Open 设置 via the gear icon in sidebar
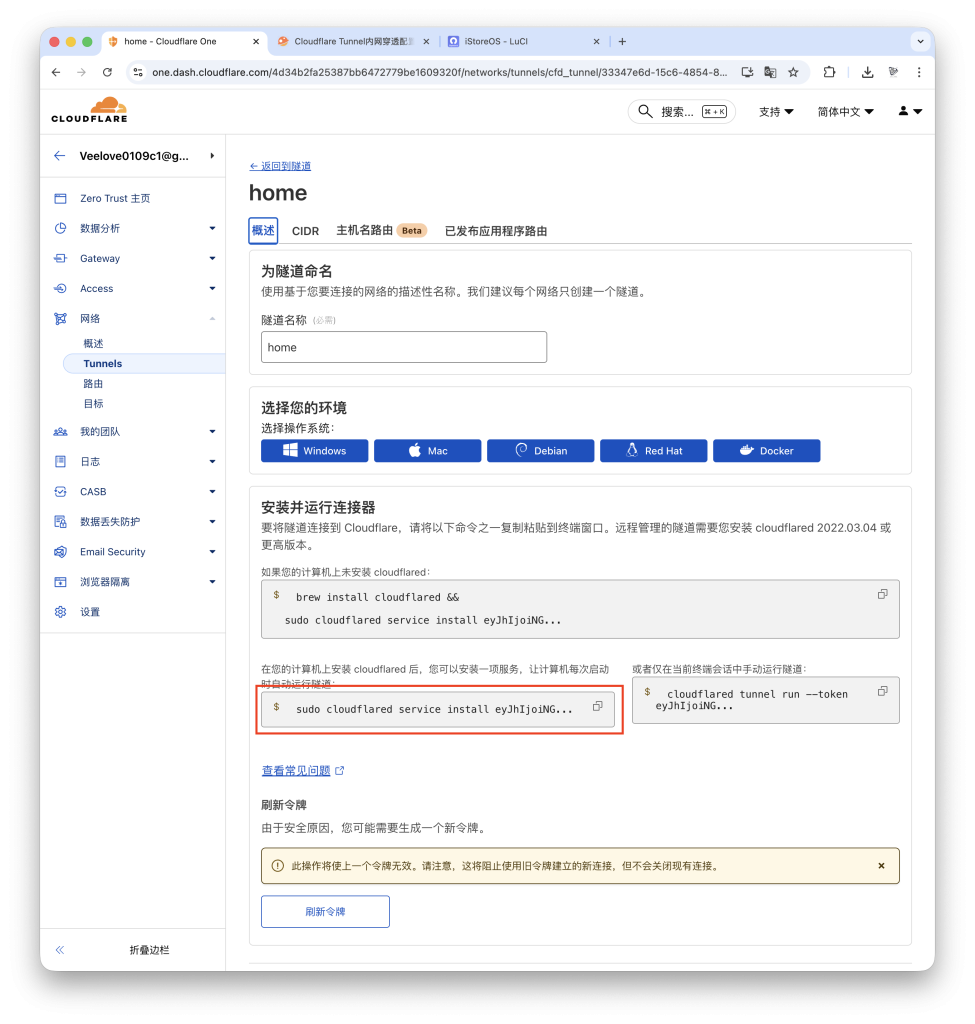 pos(60,611)
